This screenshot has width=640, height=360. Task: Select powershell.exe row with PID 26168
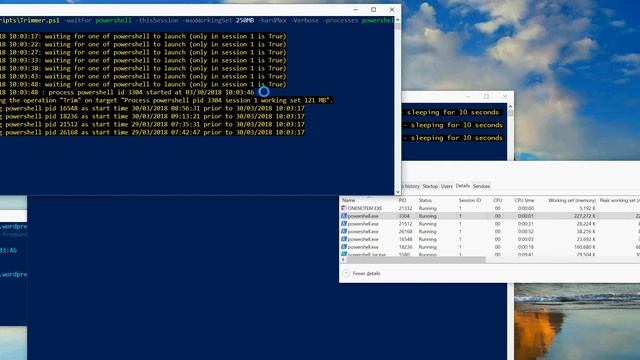(489, 231)
